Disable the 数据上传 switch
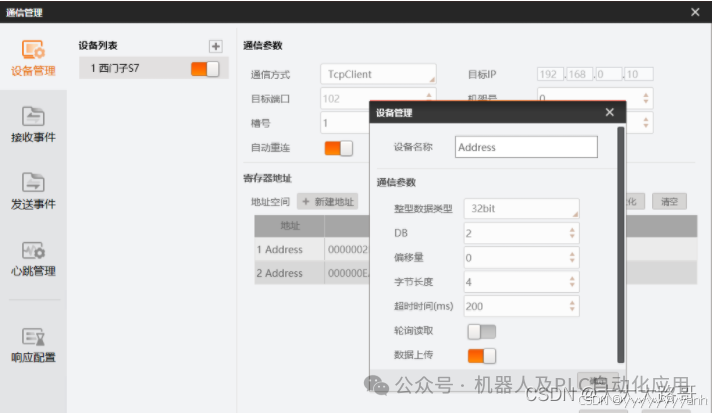Viewport: 712px width, 413px height. [481, 356]
